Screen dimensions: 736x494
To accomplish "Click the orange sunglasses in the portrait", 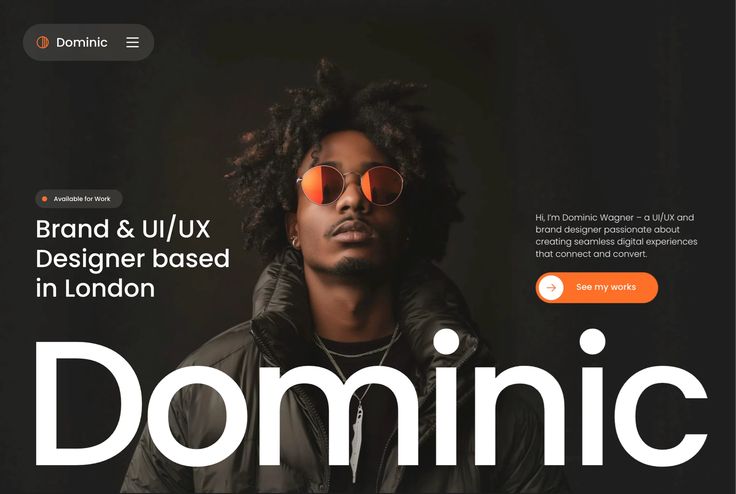I will 351,185.
